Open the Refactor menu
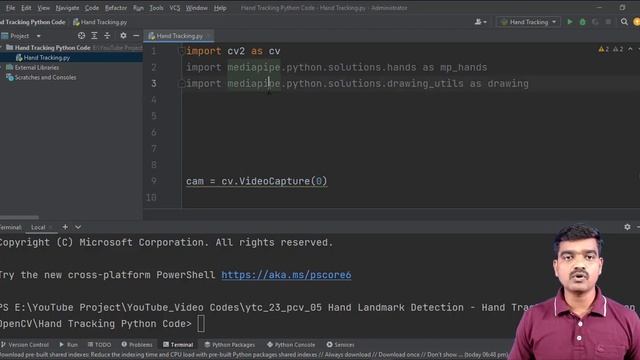 pyautogui.click(x=116, y=8)
